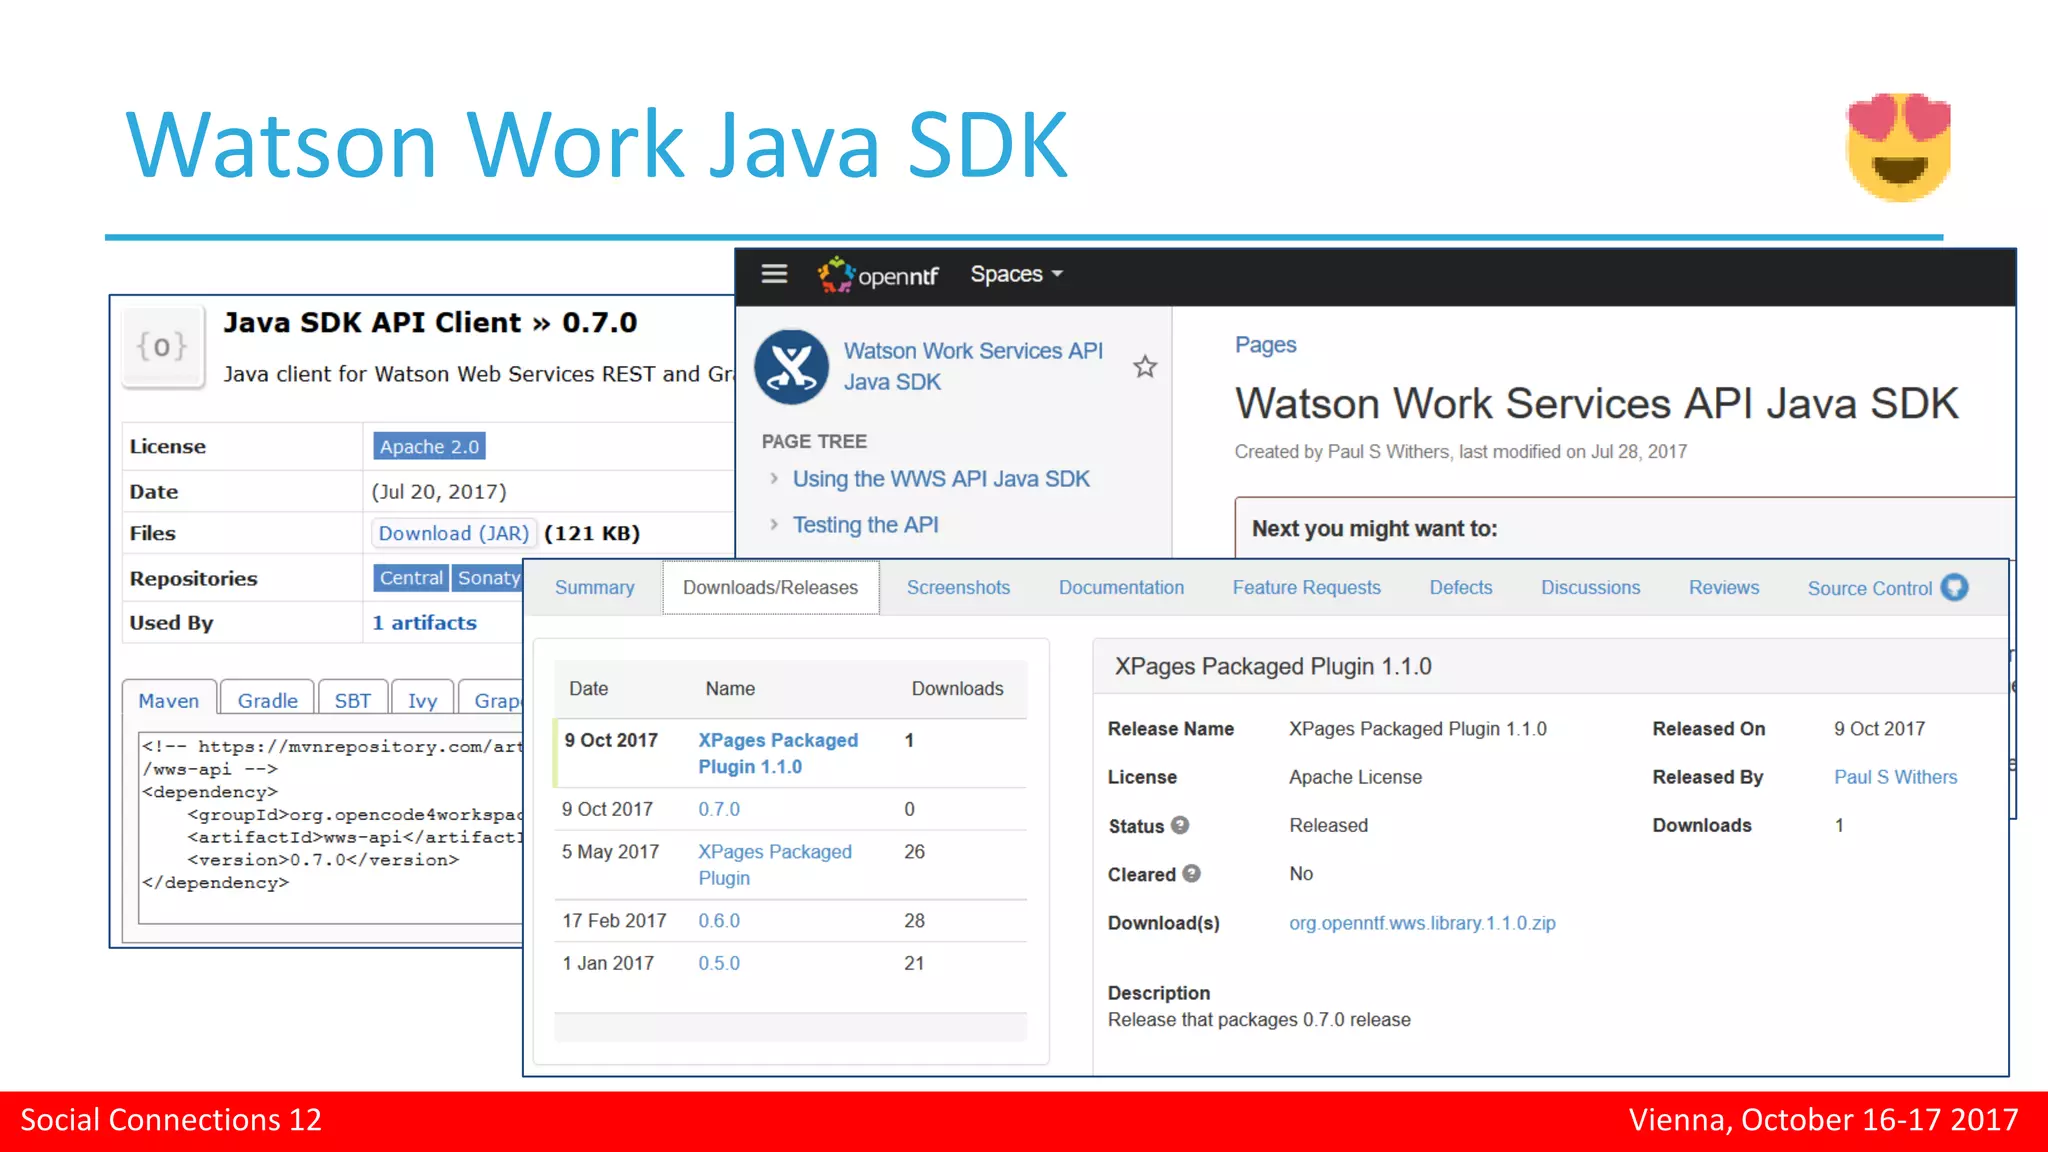This screenshot has width=2048, height=1152.
Task: Click the Date column header
Action: tap(588, 689)
